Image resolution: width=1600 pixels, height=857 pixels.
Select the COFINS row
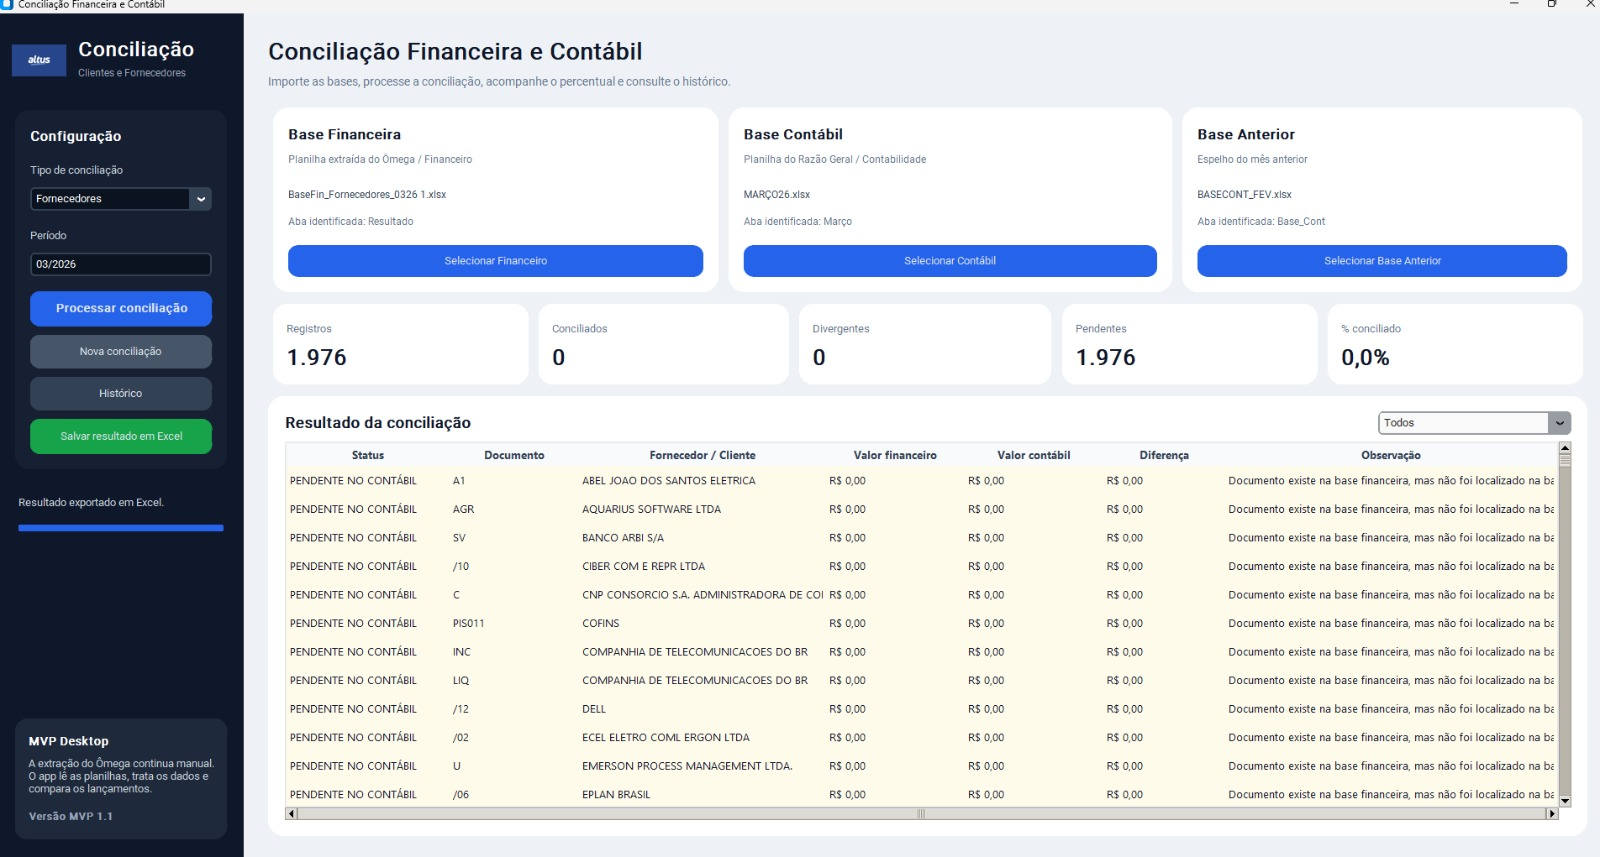(x=921, y=623)
